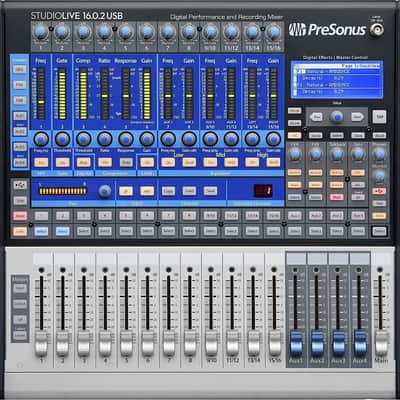
Task: Click the Response encoder under meter 5
Action: click(x=126, y=139)
